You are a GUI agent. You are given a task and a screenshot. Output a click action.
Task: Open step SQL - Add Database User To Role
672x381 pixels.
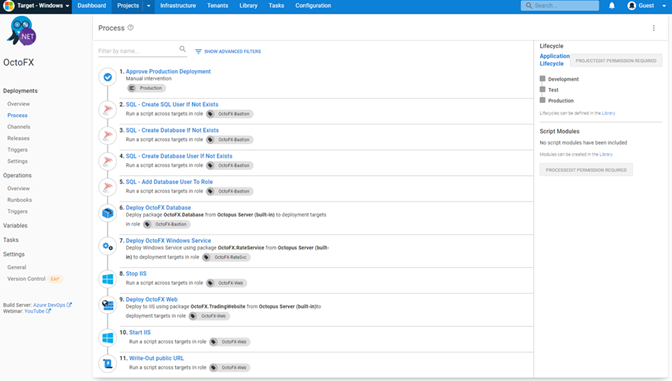pos(169,182)
